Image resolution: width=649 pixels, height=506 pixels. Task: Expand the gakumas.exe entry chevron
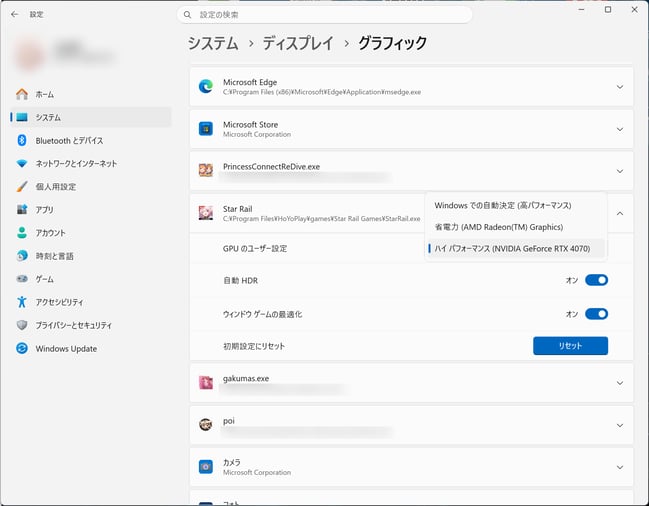pyautogui.click(x=620, y=383)
